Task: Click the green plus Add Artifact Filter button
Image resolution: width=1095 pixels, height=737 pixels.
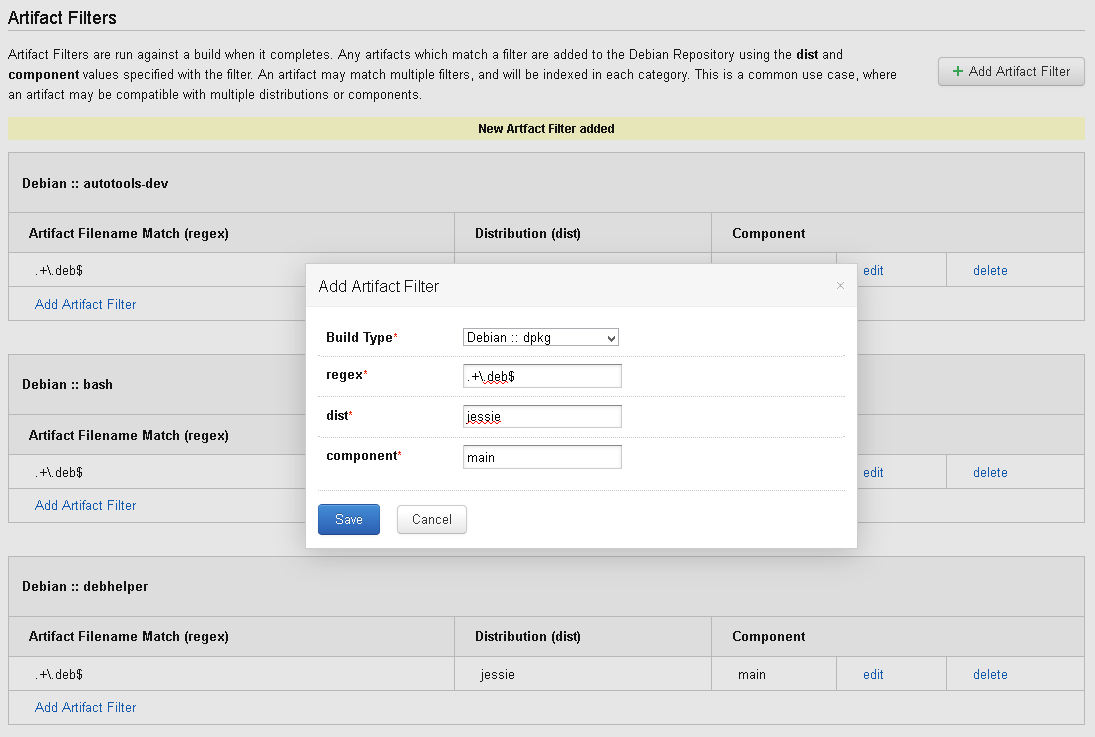Action: pyautogui.click(x=1010, y=71)
